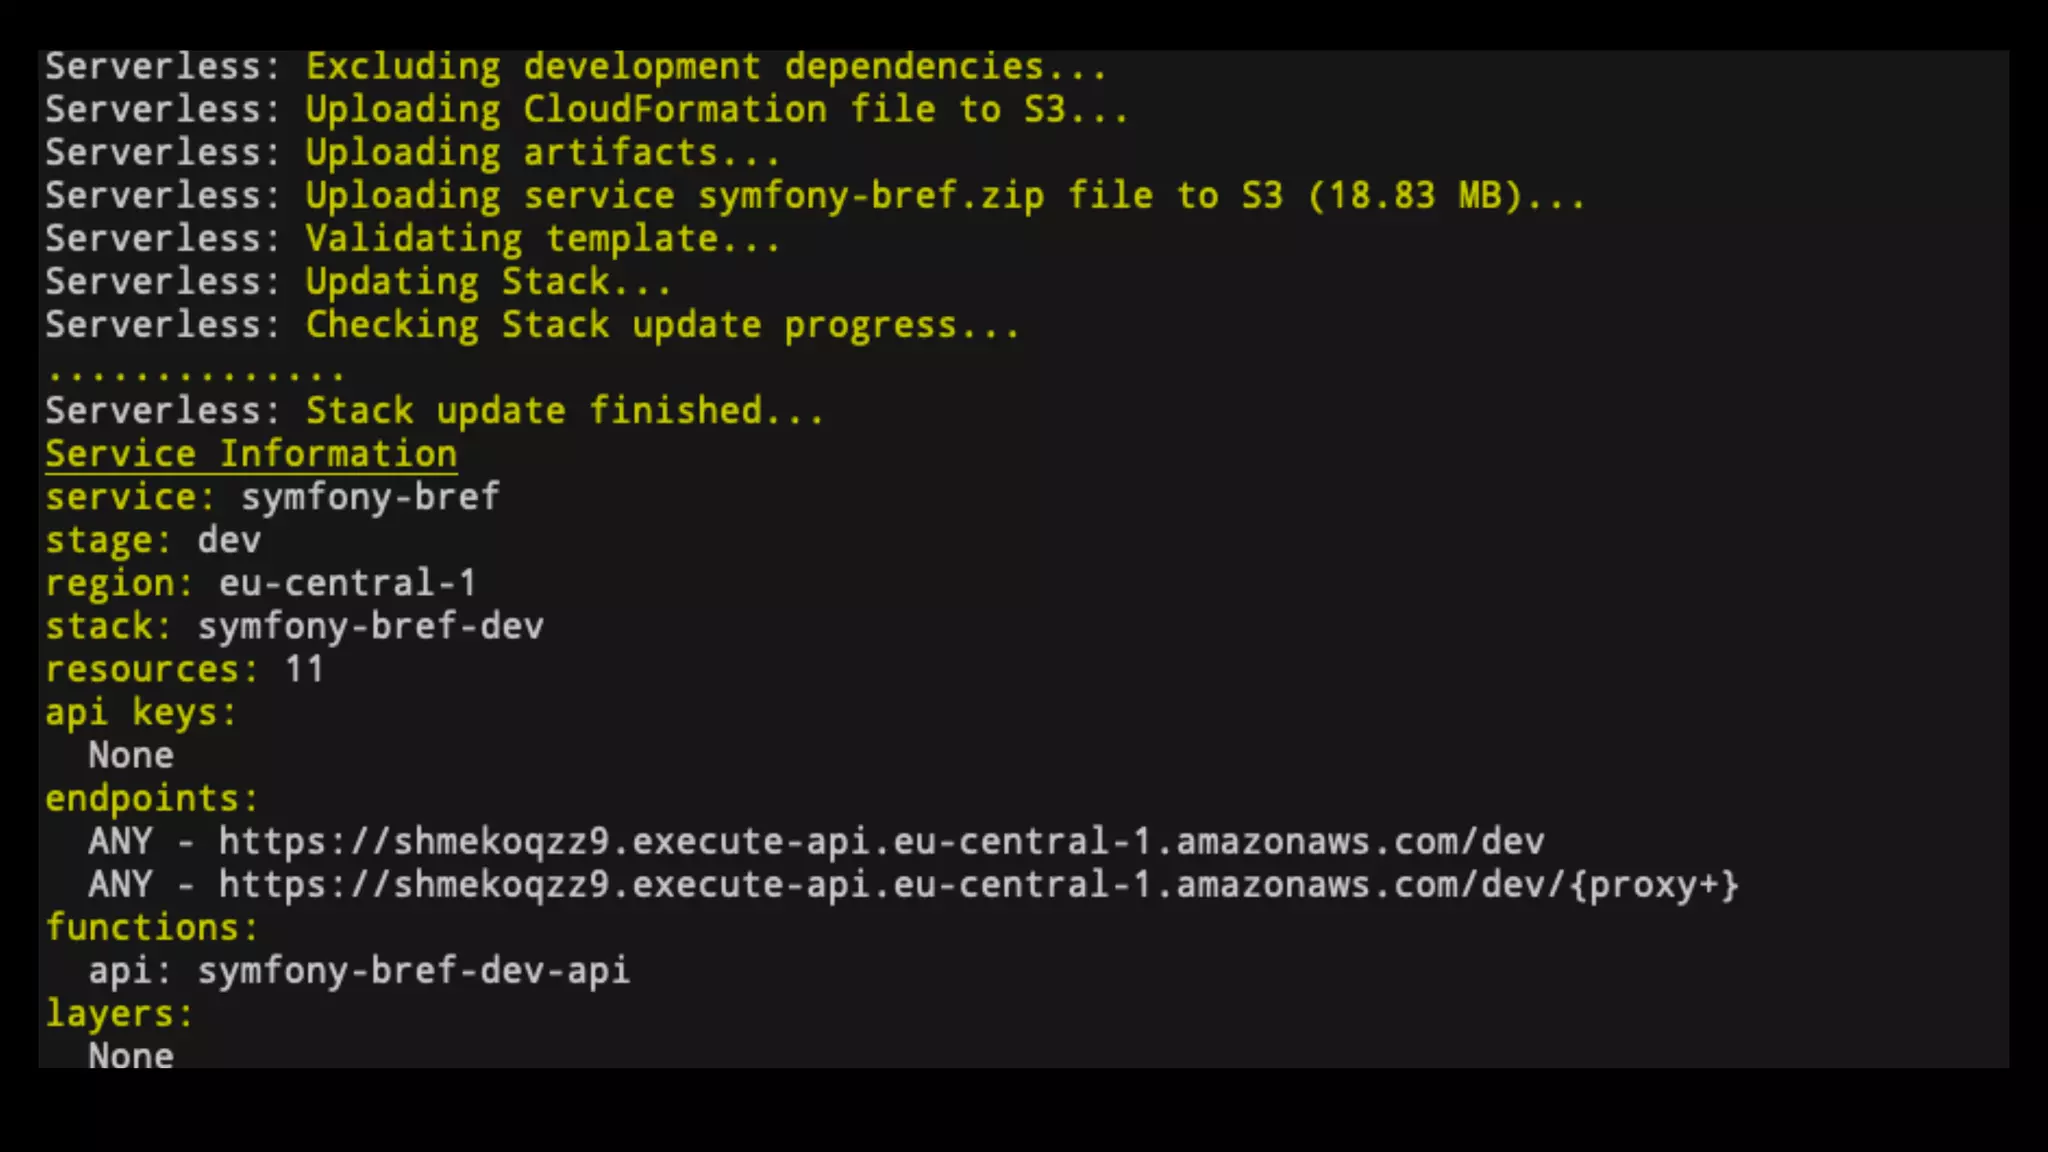This screenshot has height=1152, width=2048.
Task: Select the symfony-bref-dev stack name
Action: pos(370,627)
